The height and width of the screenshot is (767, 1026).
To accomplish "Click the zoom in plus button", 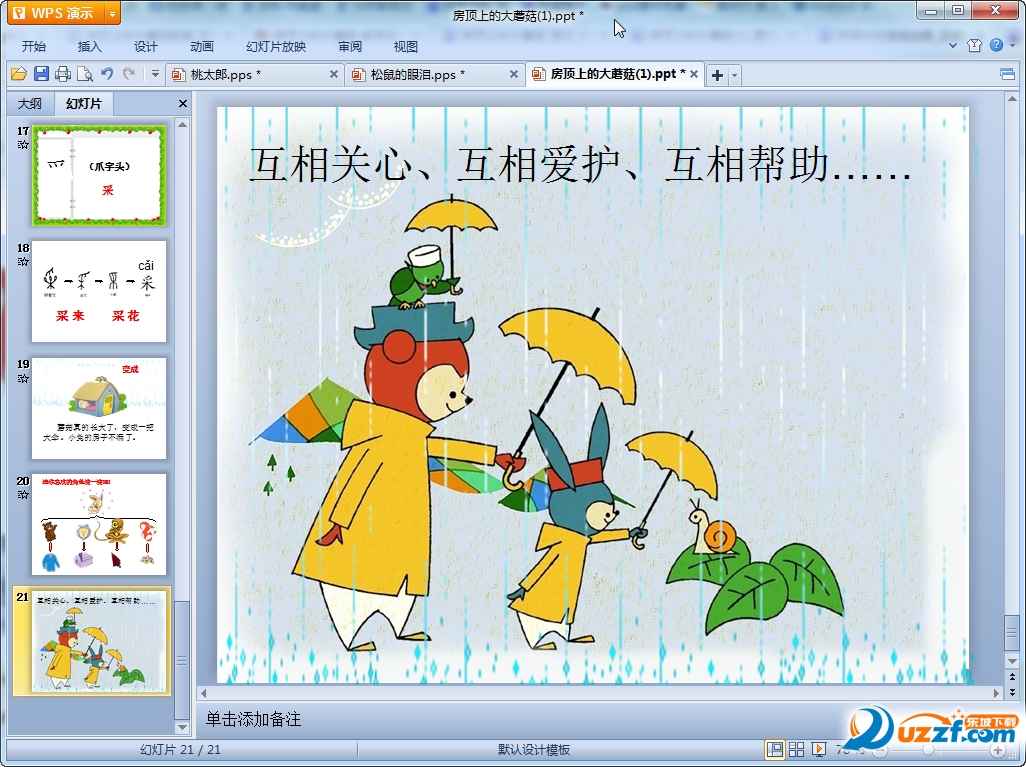I will pyautogui.click(x=998, y=750).
